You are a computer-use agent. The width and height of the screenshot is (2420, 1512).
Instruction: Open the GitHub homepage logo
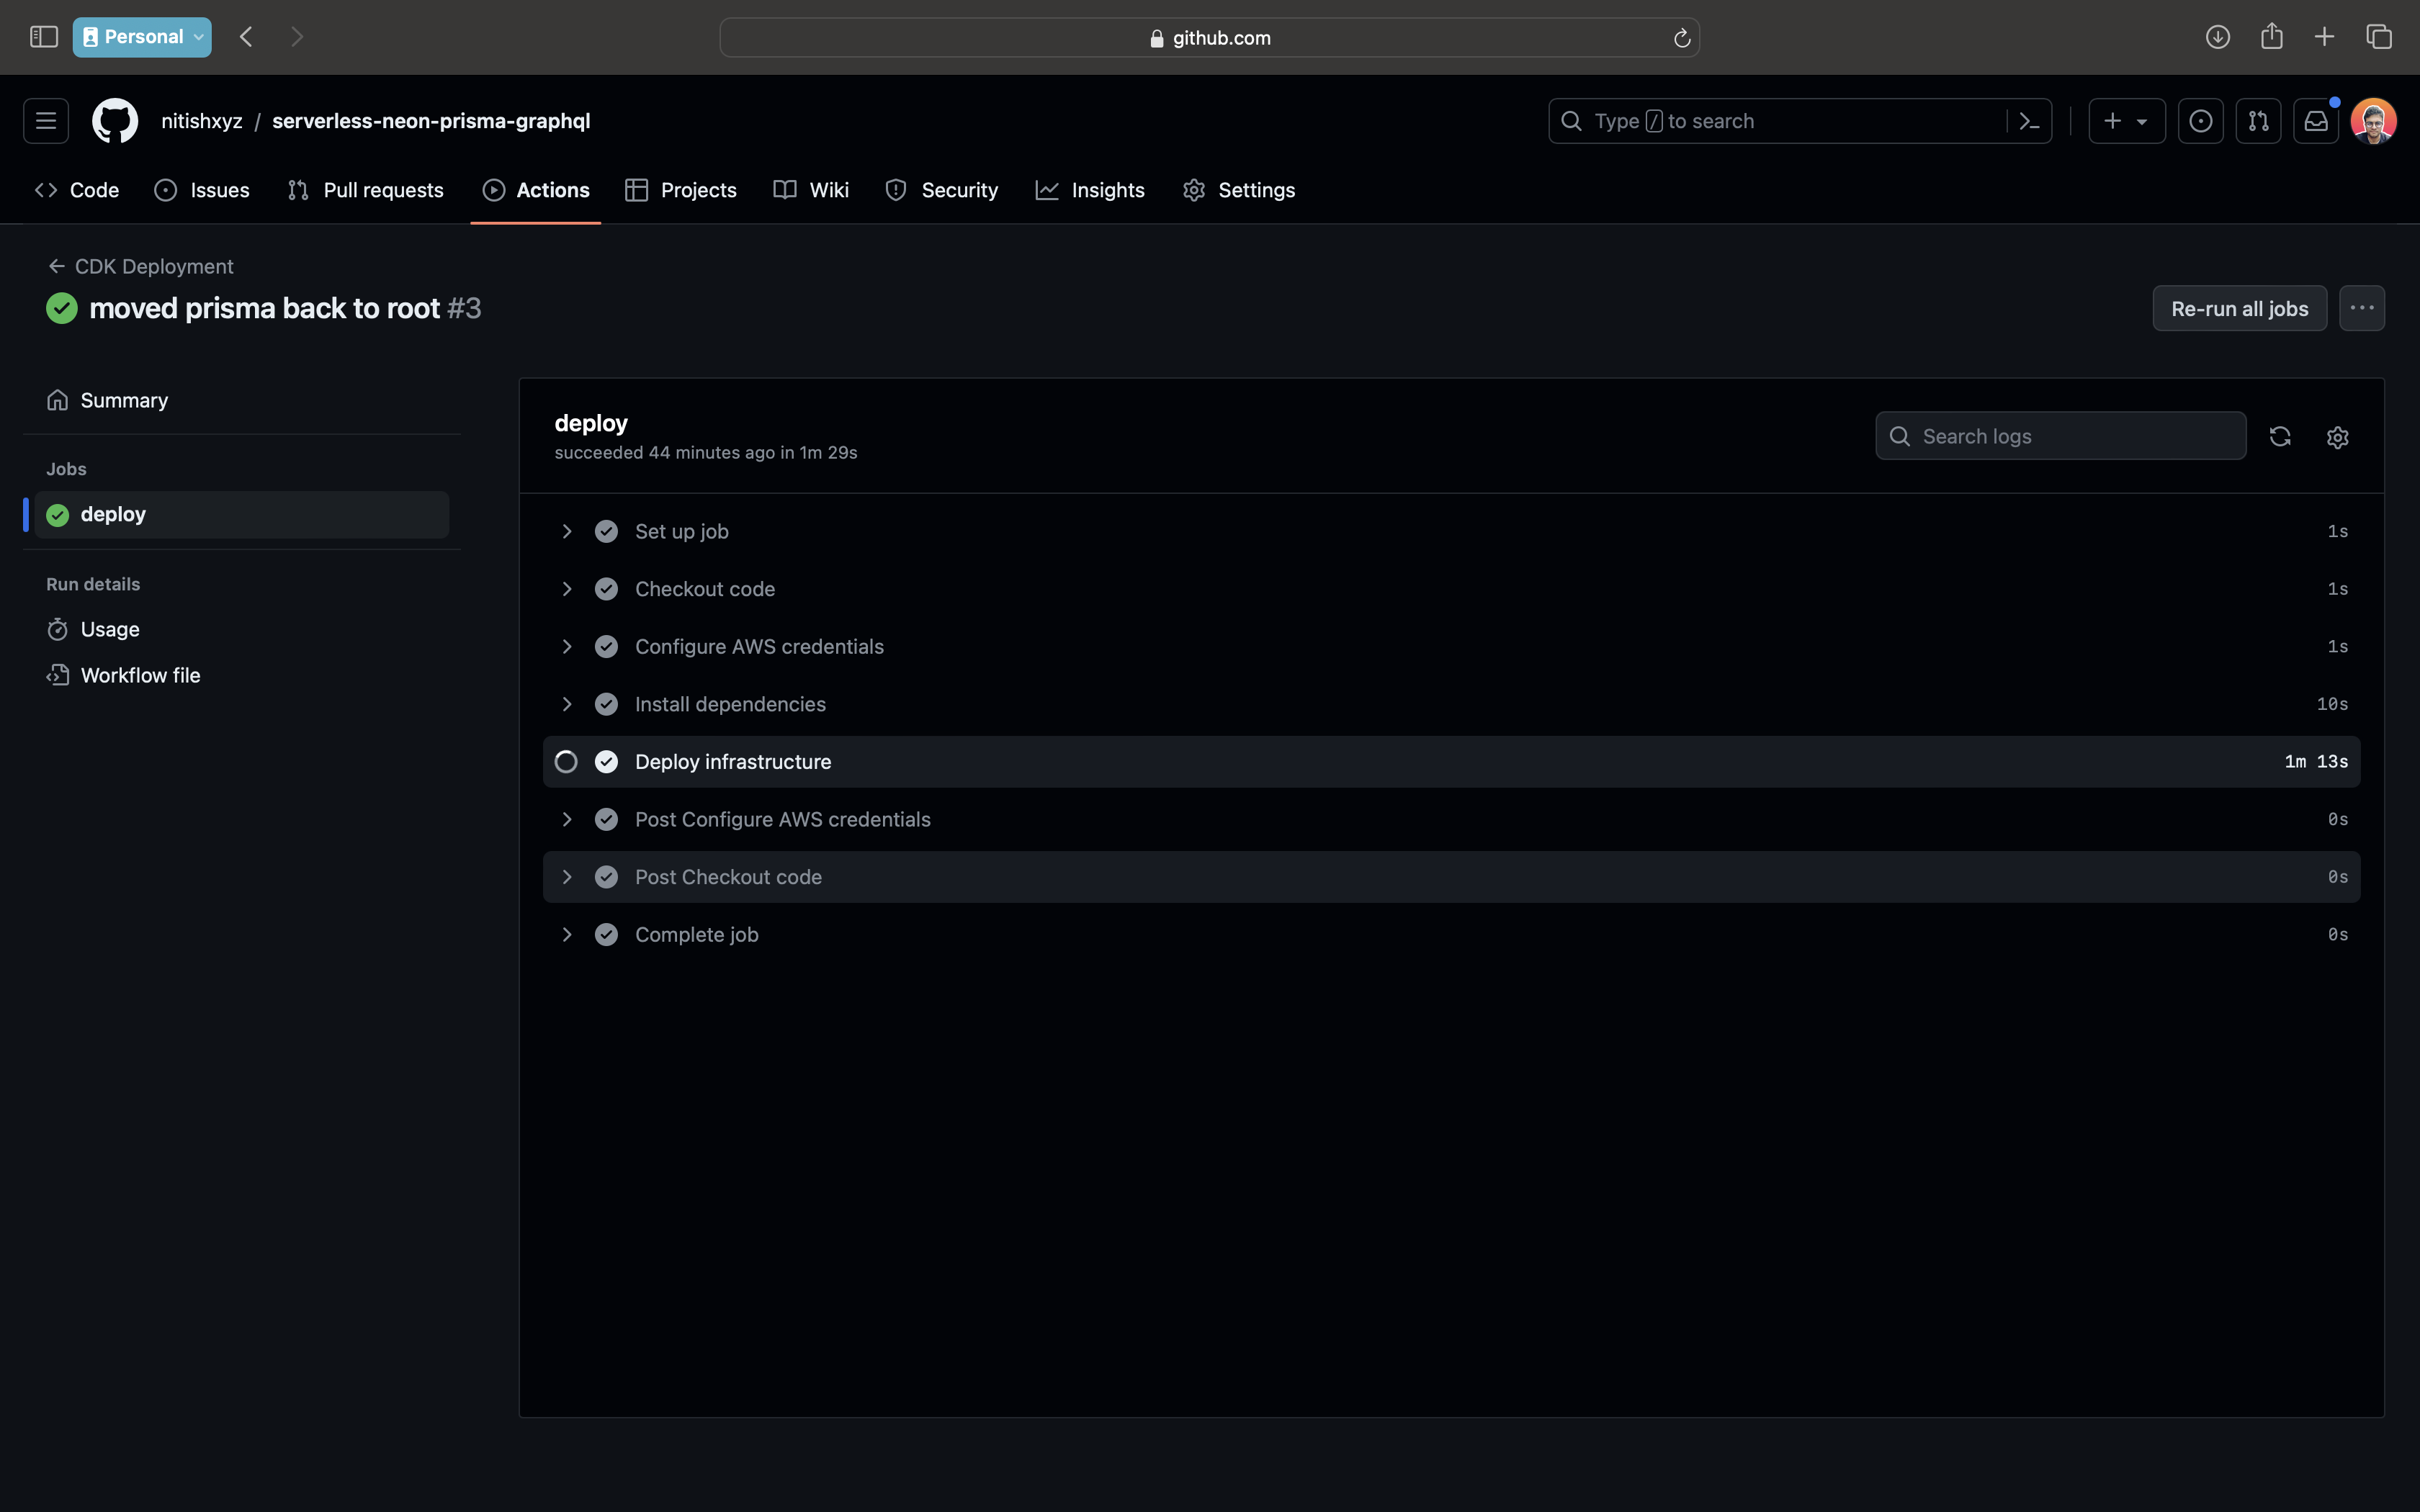point(115,121)
